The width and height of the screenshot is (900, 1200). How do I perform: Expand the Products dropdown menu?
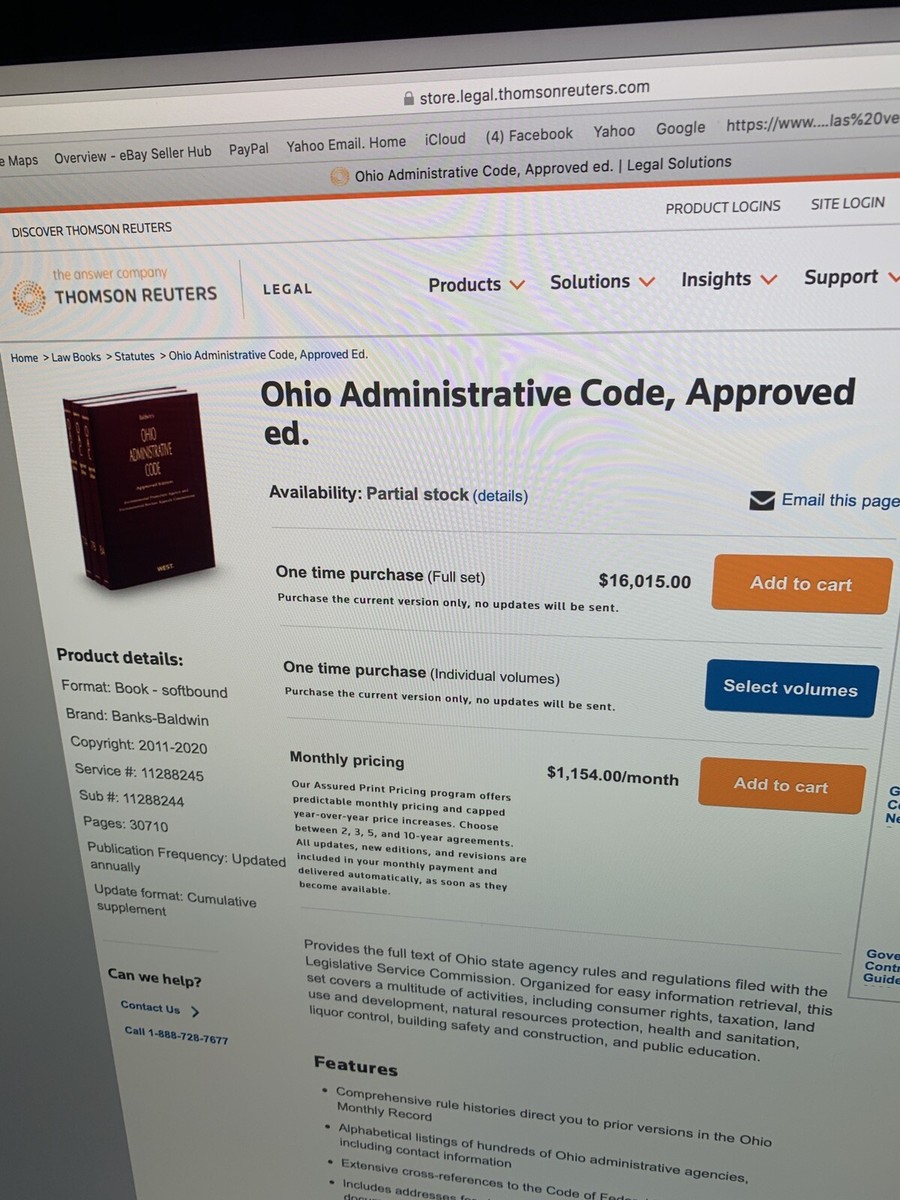click(x=476, y=285)
